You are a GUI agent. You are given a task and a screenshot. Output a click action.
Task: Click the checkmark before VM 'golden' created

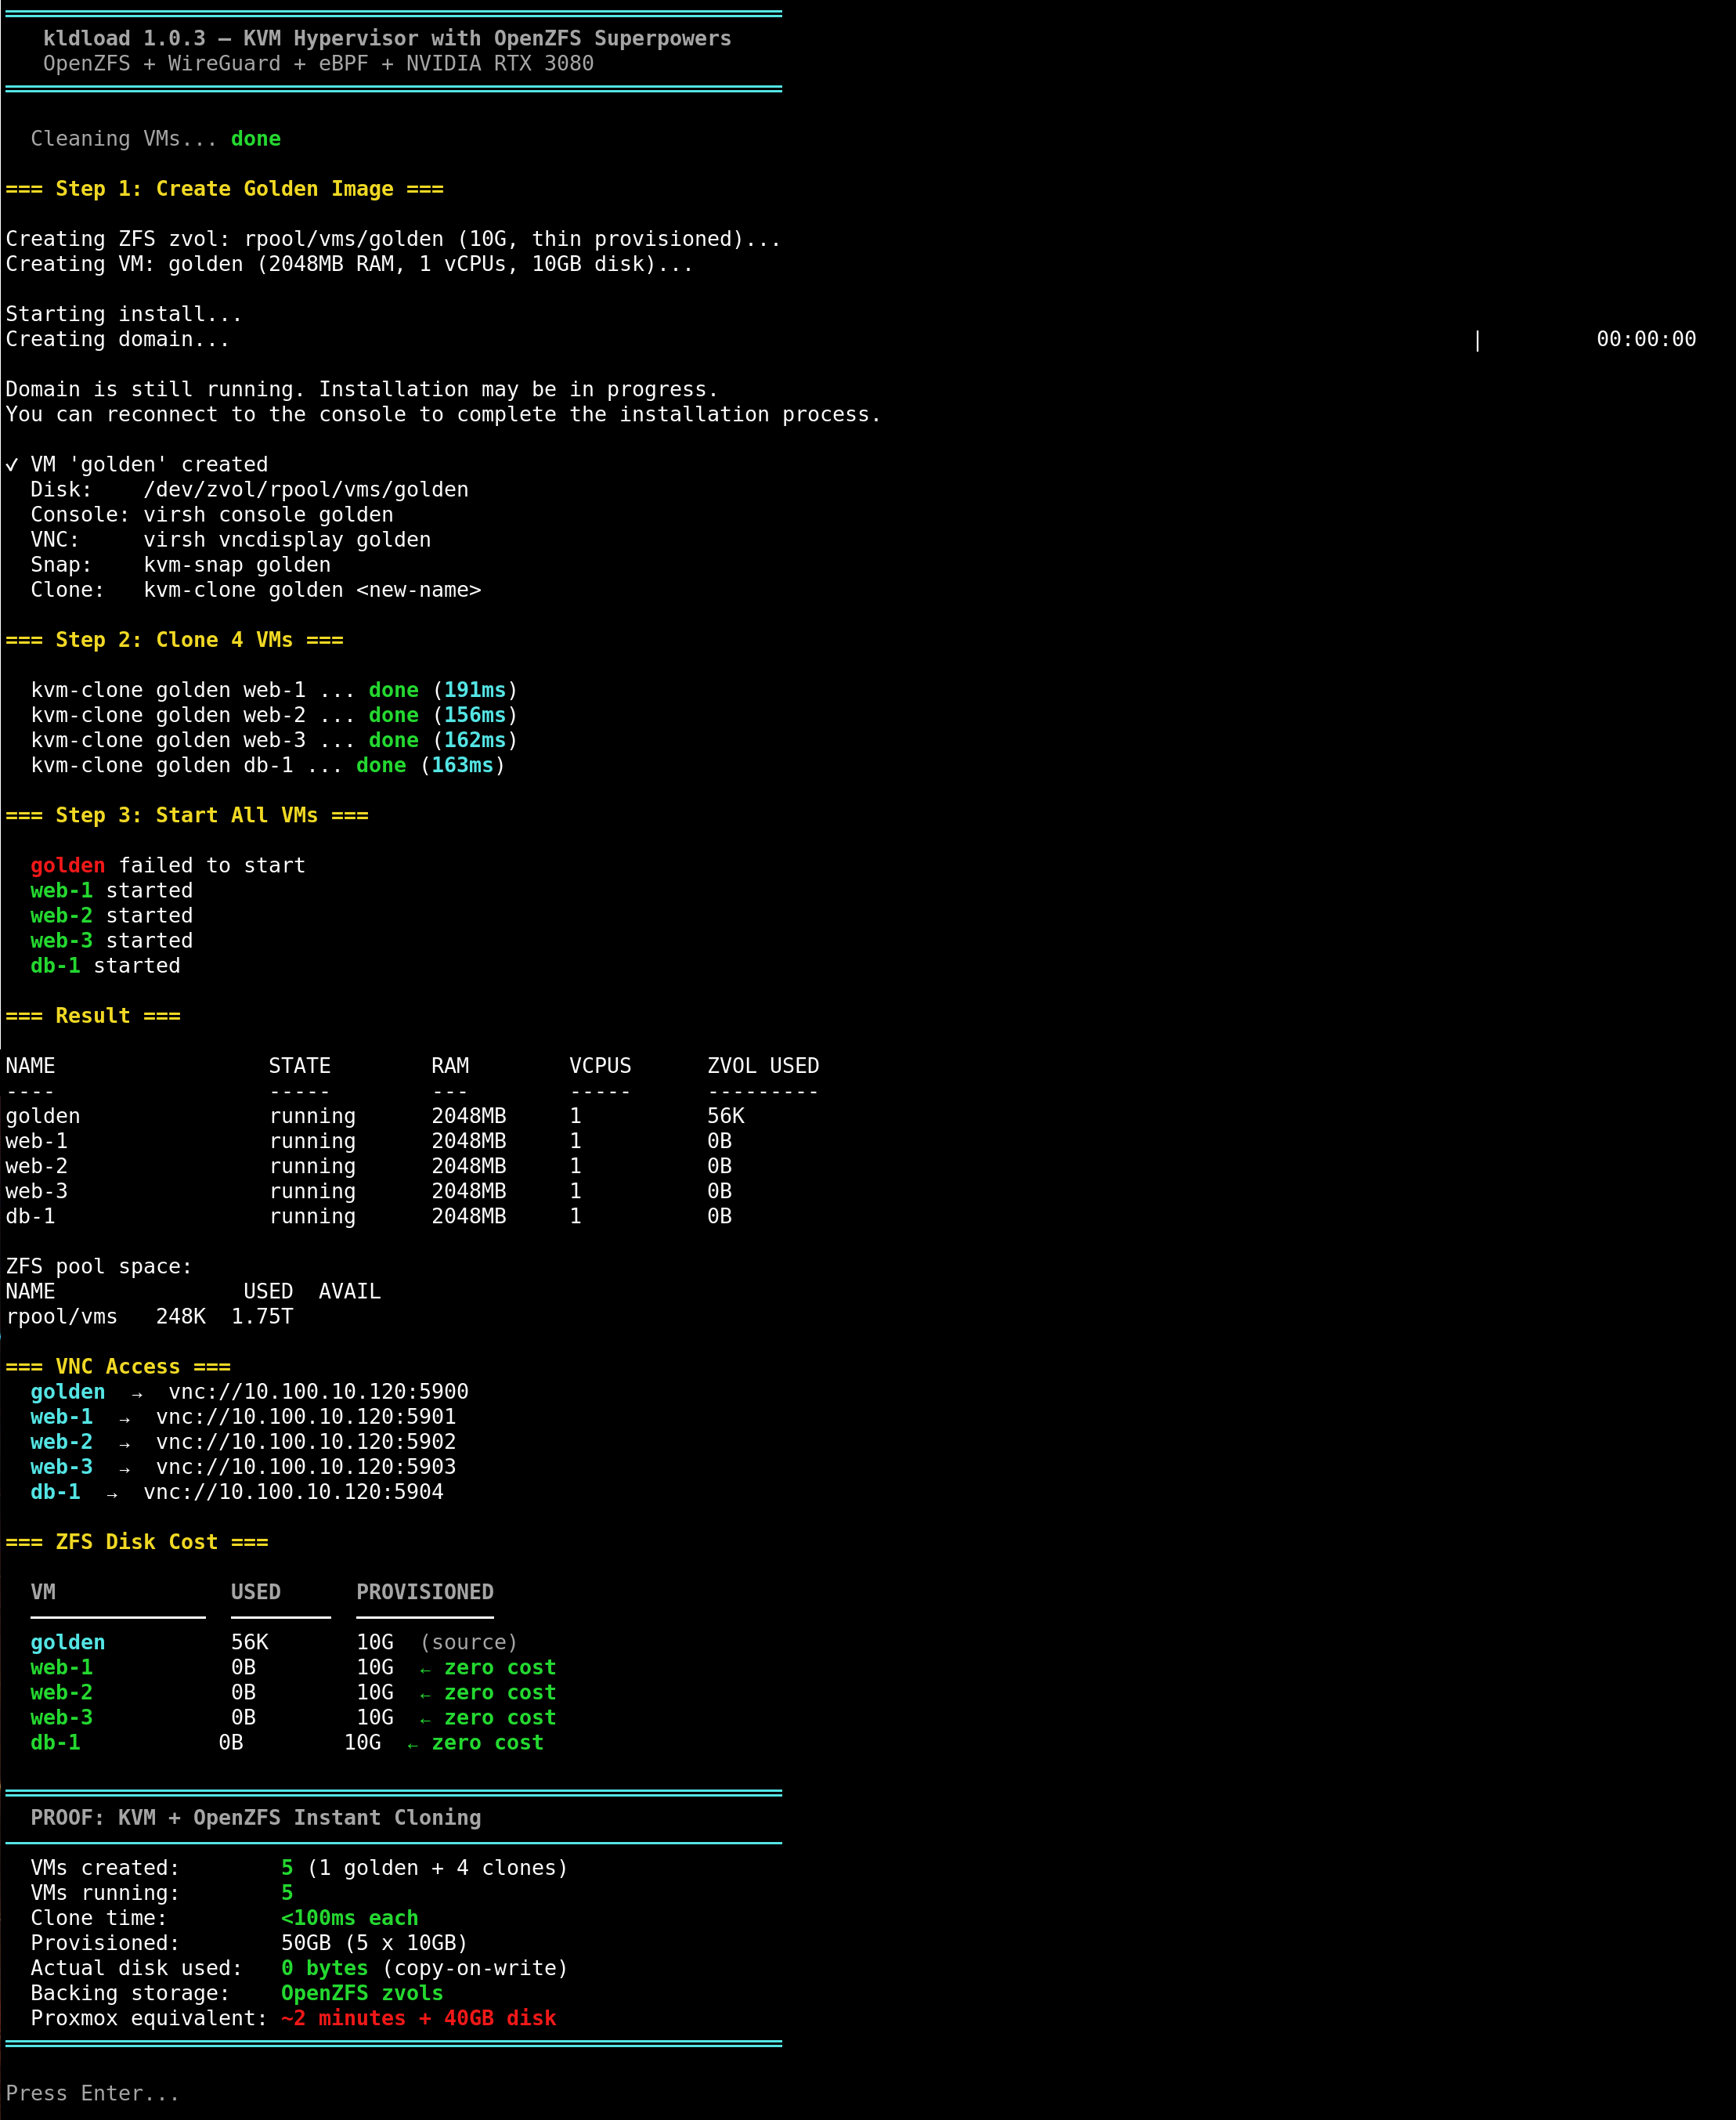tap(12, 465)
